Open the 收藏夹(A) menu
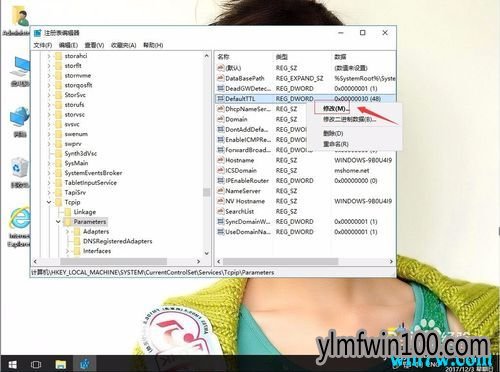This screenshot has width=500, height=372. click(x=124, y=45)
